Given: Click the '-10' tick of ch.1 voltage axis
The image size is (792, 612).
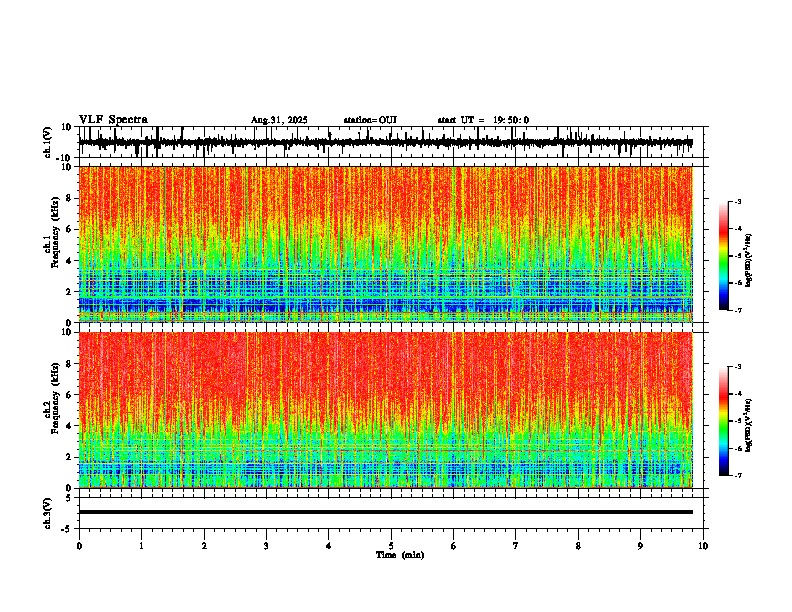Looking at the screenshot, I should [x=65, y=158].
